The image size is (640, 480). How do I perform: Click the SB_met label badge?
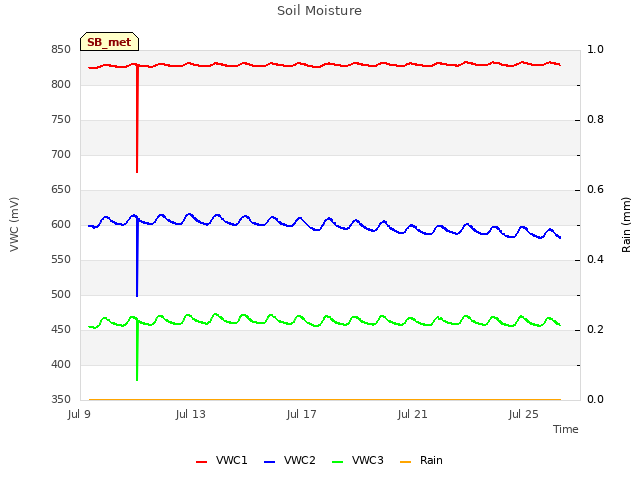[109, 42]
